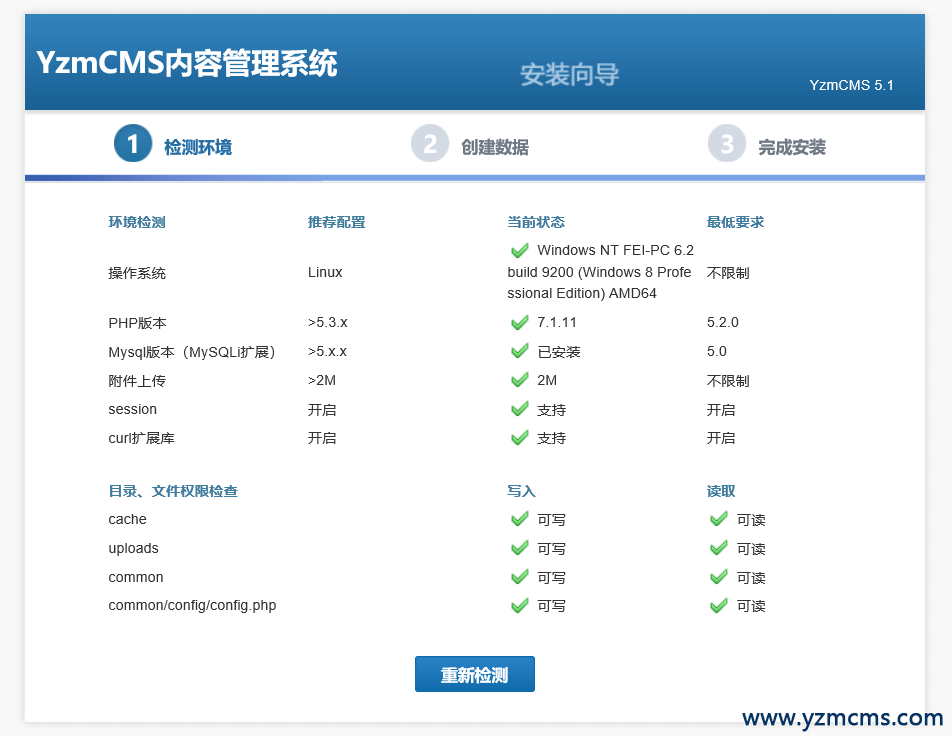
Task: Click the Mysql版本（MySQLi扩展） row label
Action: tap(193, 352)
